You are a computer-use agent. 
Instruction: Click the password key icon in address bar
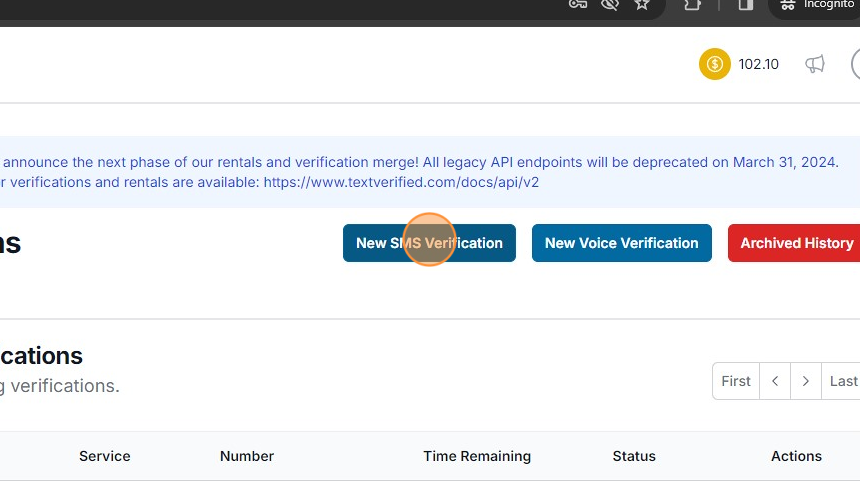pos(578,4)
